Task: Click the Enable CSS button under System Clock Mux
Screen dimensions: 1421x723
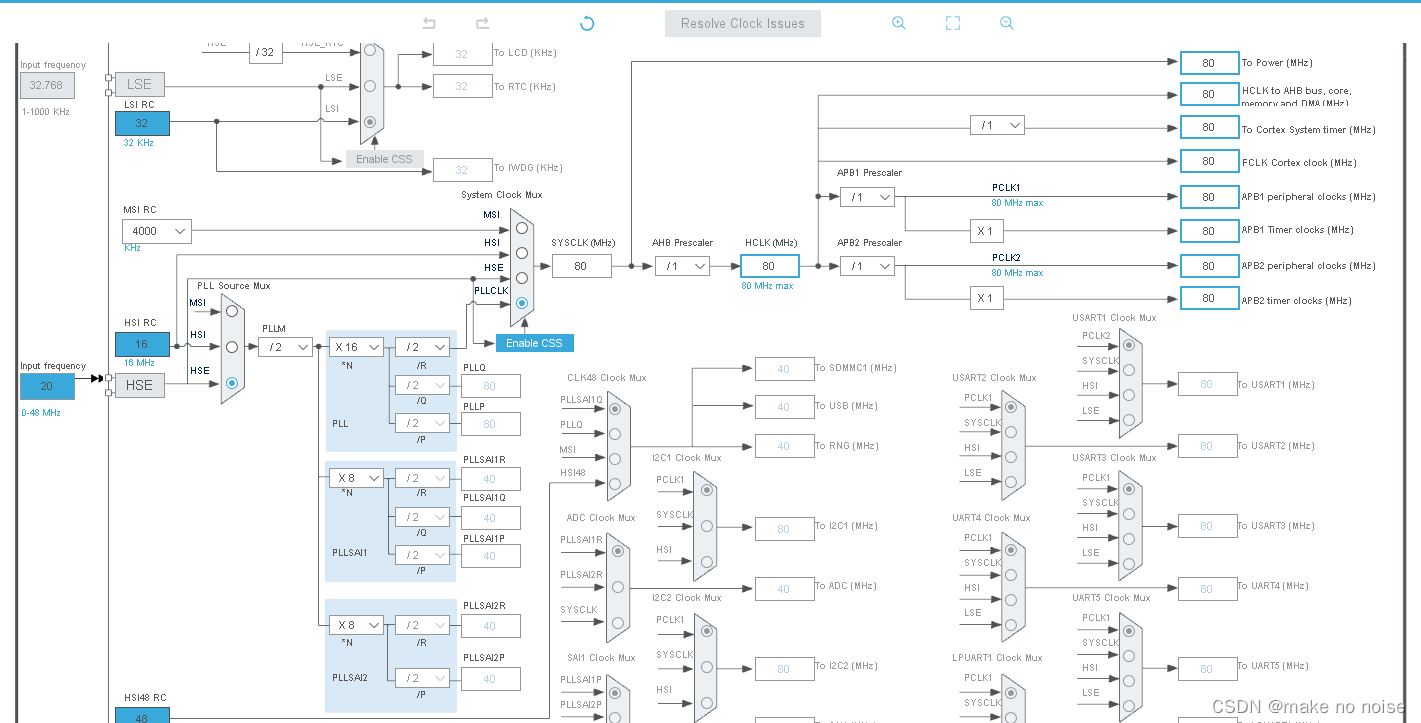Action: point(534,343)
